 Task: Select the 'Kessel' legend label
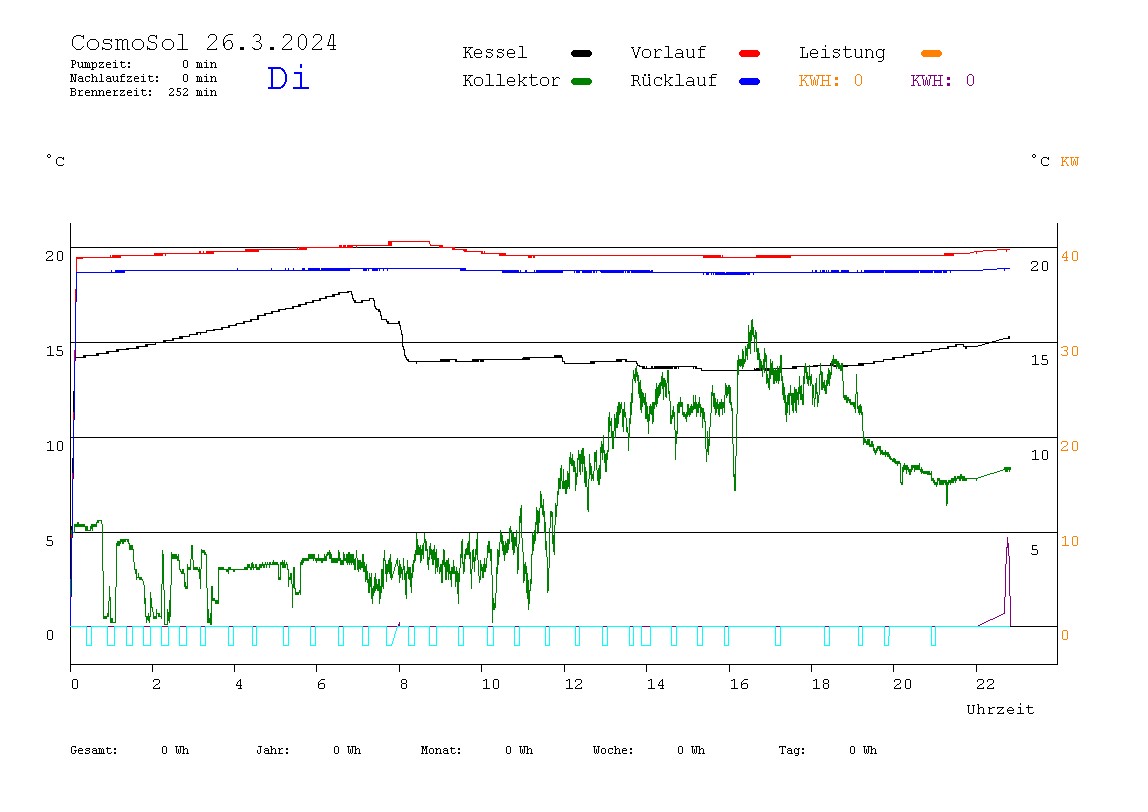pos(495,53)
